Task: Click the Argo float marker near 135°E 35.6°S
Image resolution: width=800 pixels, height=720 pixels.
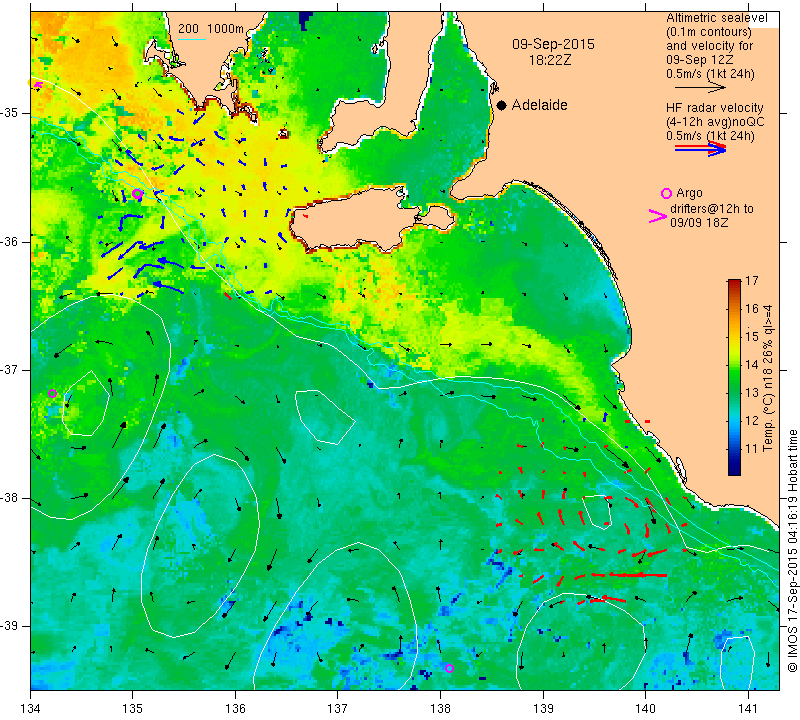Action: [x=137, y=193]
